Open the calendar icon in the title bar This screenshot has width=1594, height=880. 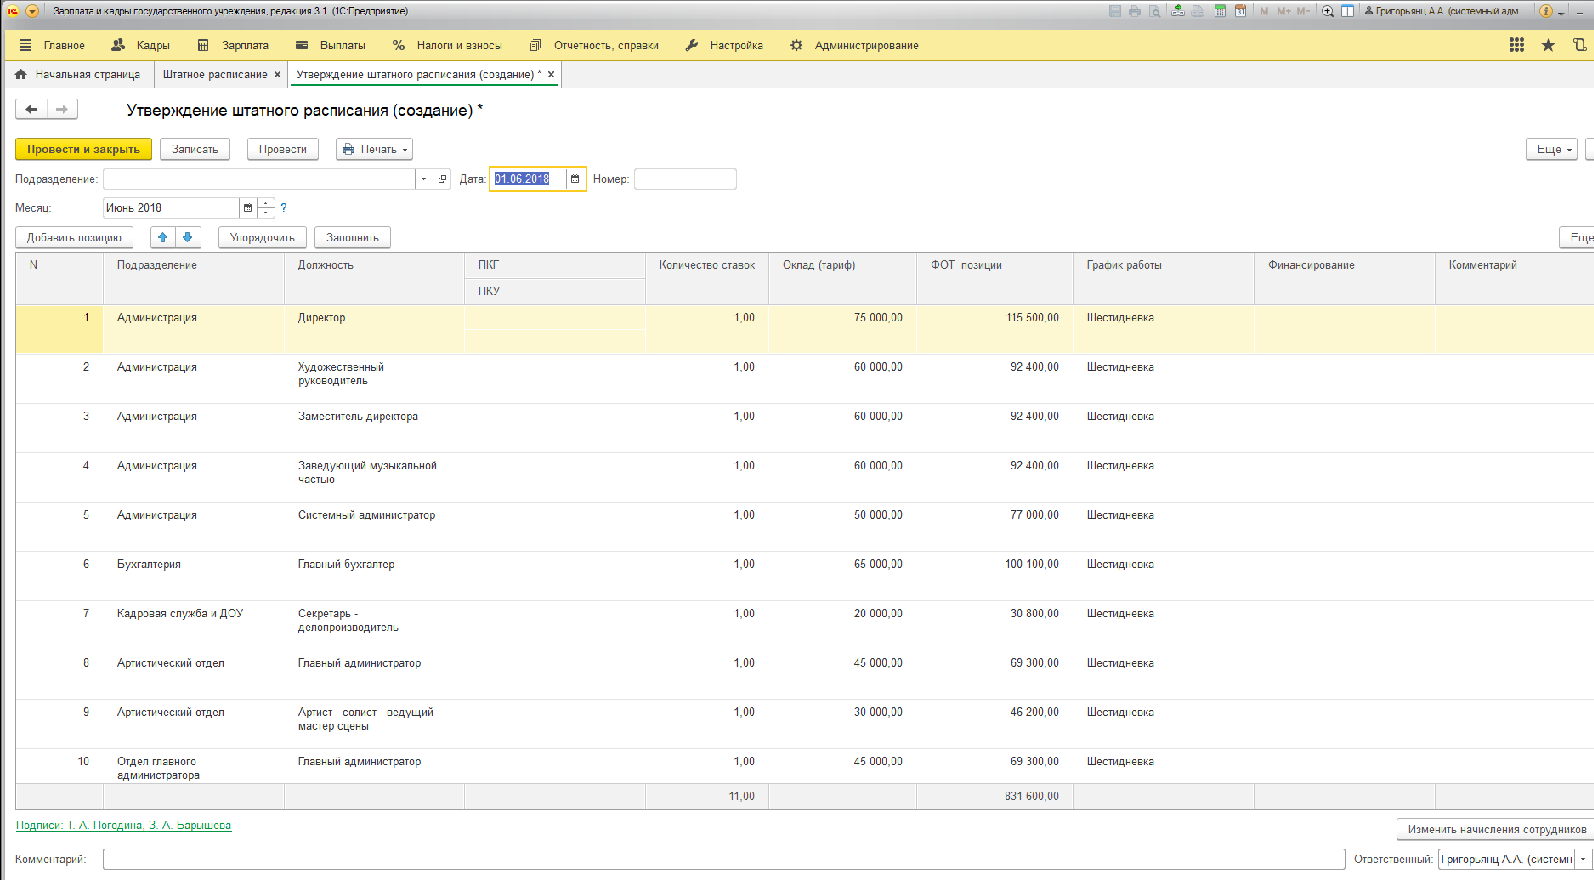coord(1240,11)
